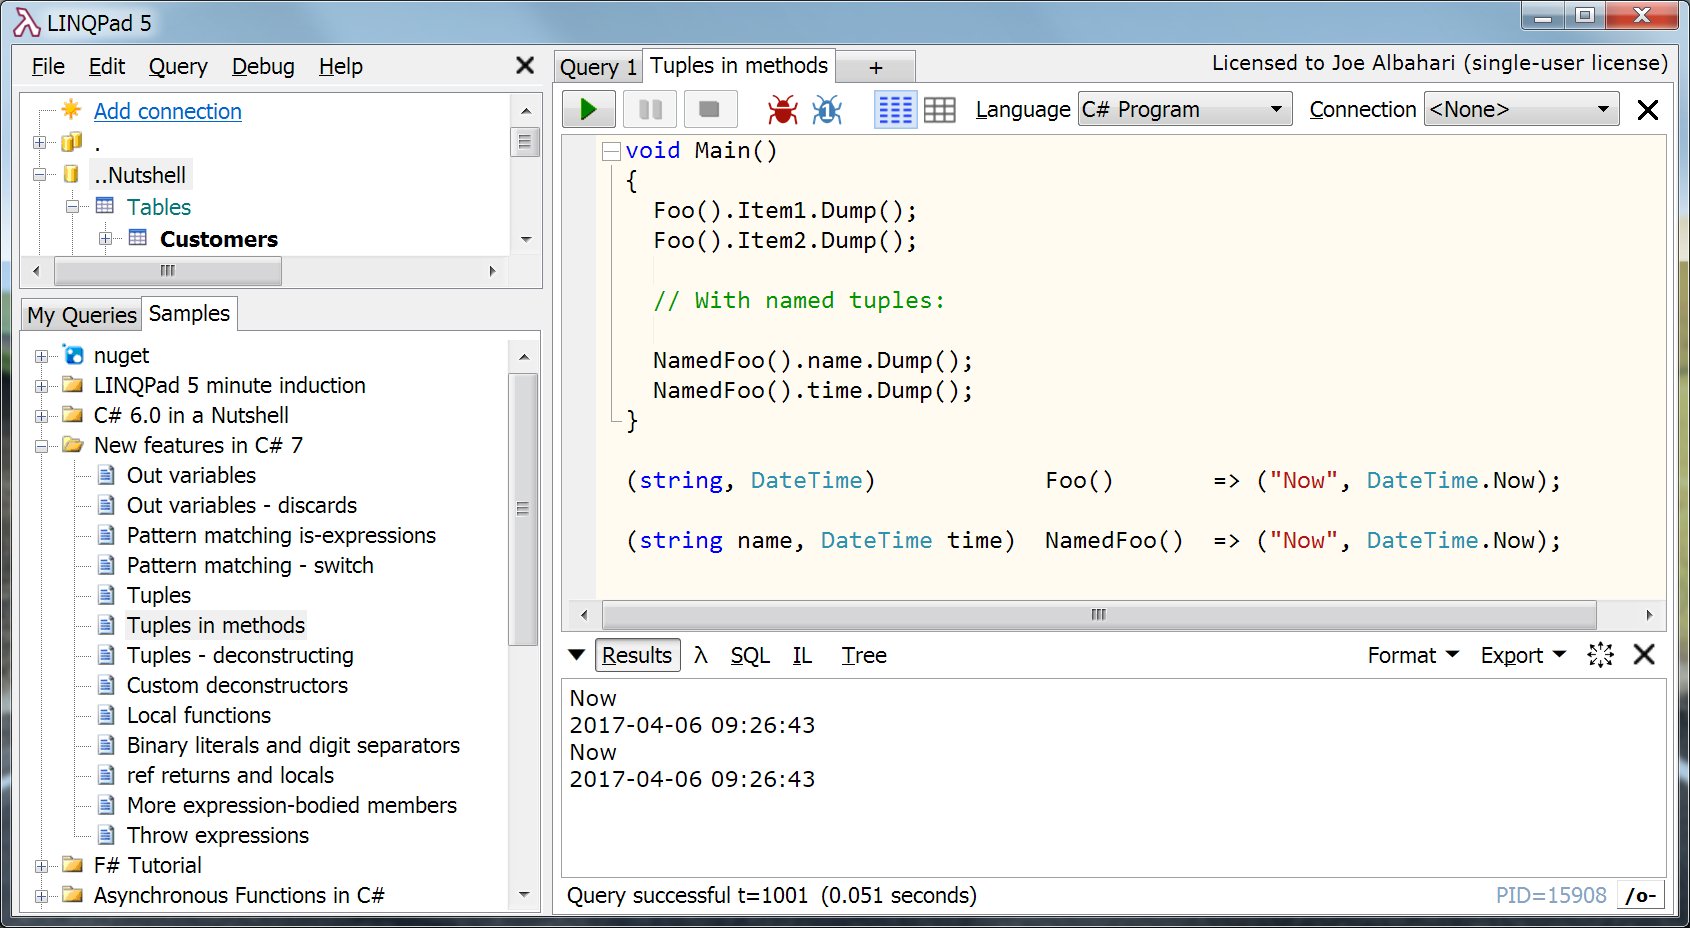Click the break-on-exception debugger icon
Viewport: 1690px width, 928px height.
pyautogui.click(x=827, y=109)
